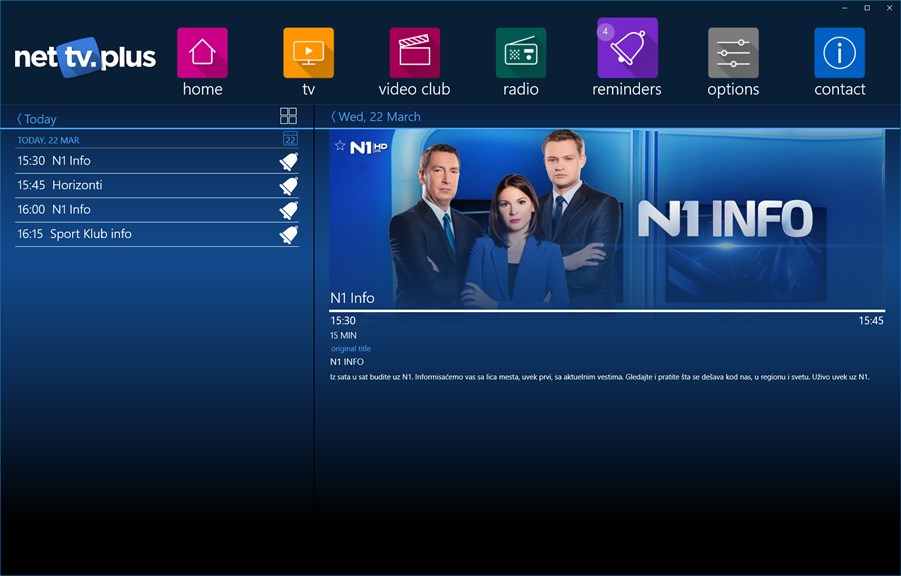Click the N1 HD channel logo
The height and width of the screenshot is (576, 901).
(x=368, y=147)
